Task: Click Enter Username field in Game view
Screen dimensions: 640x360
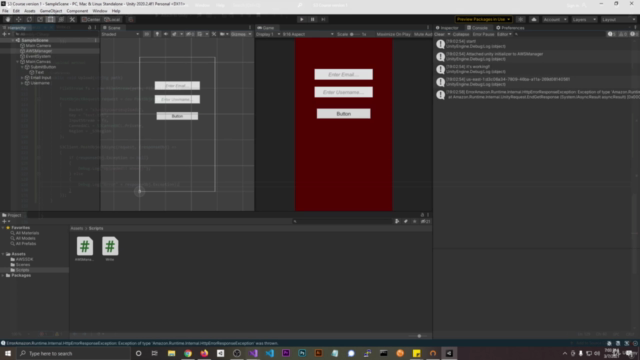Action: point(343,92)
